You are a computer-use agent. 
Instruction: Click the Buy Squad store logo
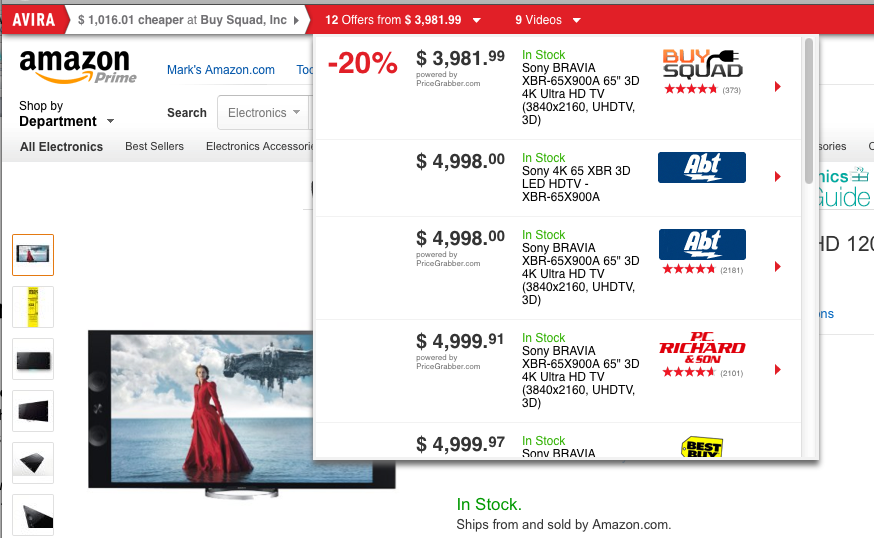point(702,64)
